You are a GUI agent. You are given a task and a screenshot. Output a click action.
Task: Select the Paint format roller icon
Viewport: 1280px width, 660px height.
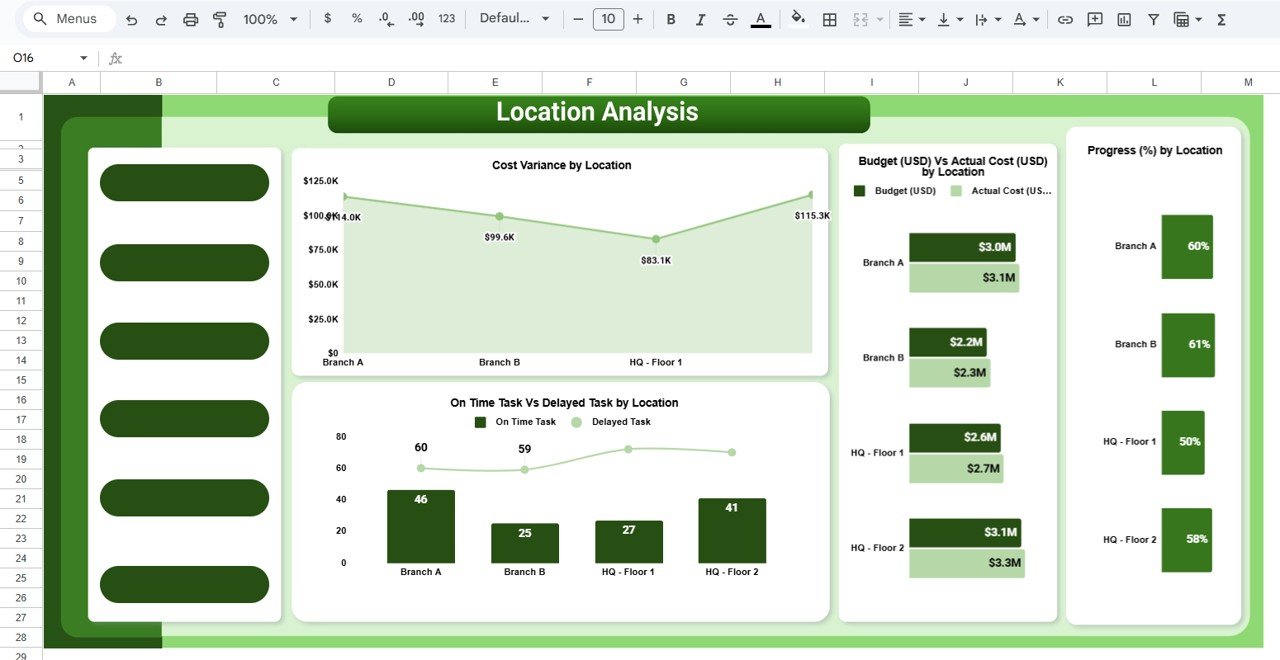coord(220,19)
